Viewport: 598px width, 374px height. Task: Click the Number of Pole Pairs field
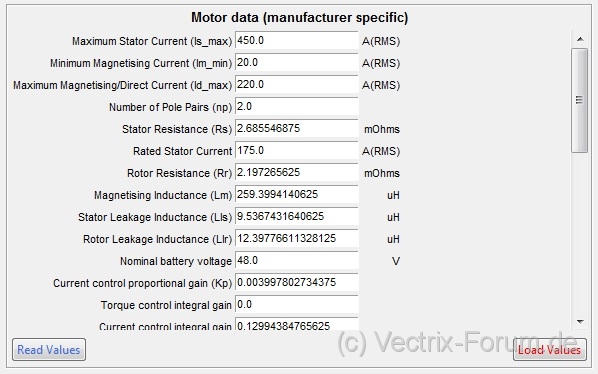(x=297, y=106)
